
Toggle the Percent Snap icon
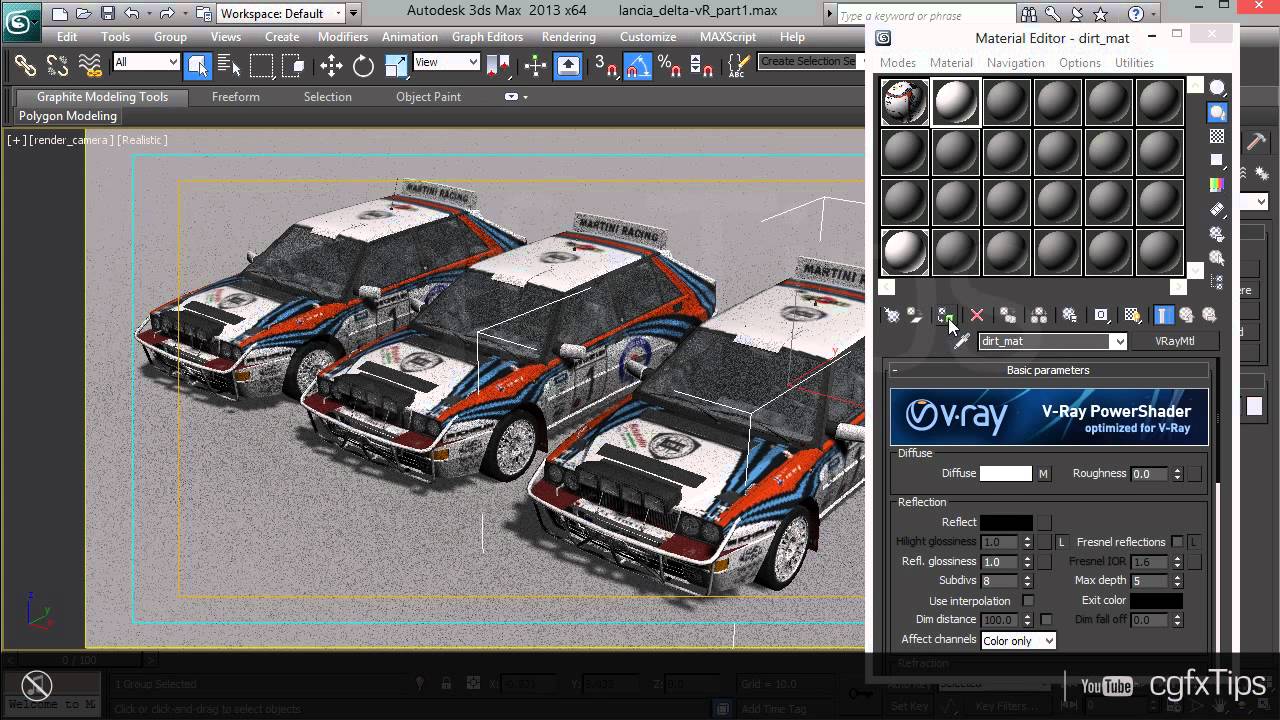point(669,66)
